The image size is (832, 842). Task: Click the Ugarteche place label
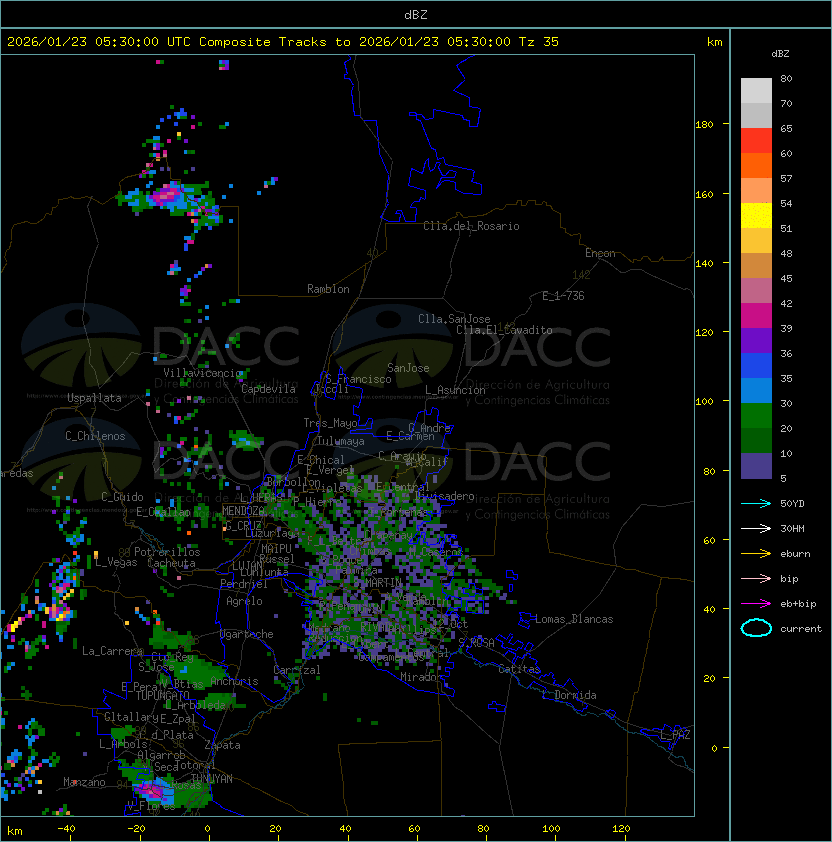pyautogui.click(x=247, y=634)
